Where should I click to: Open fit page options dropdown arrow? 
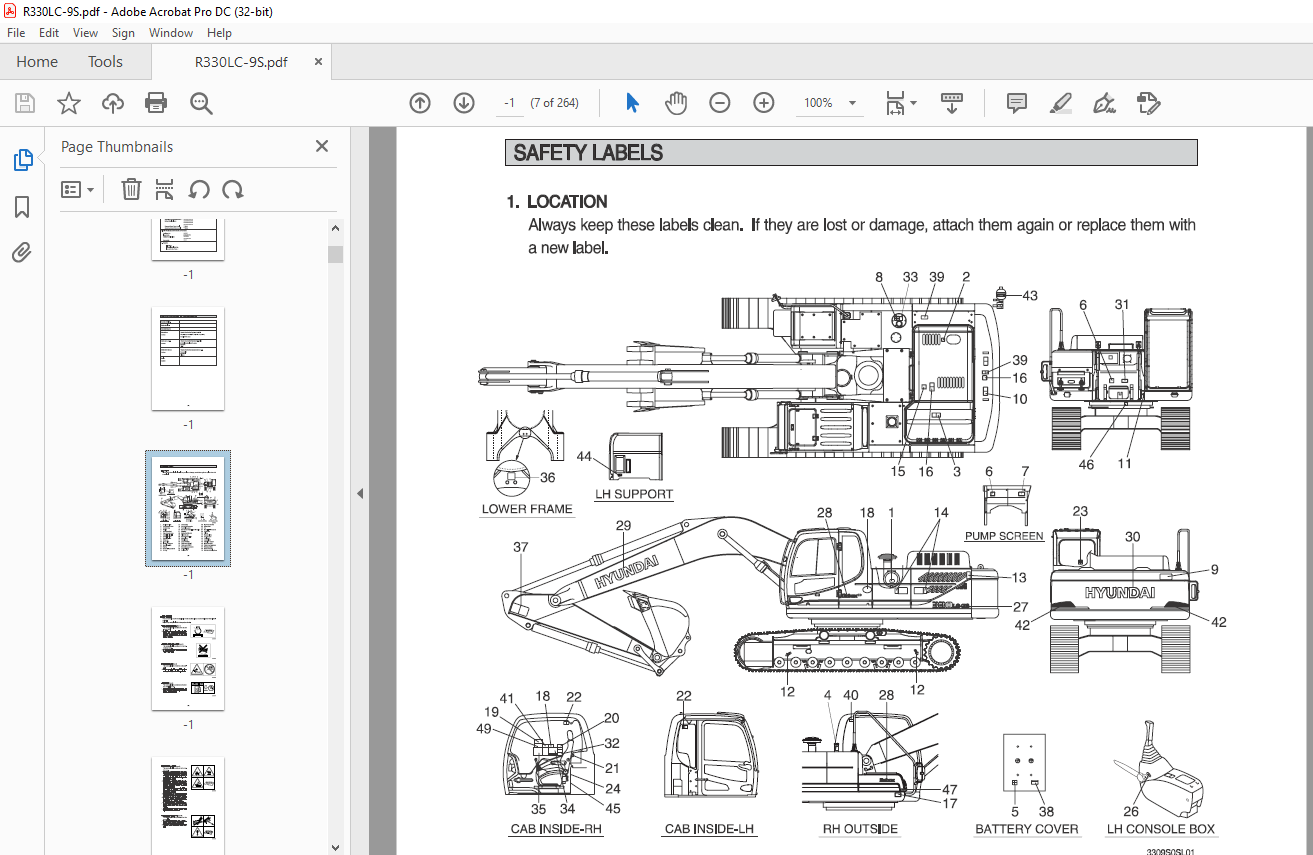[913, 103]
